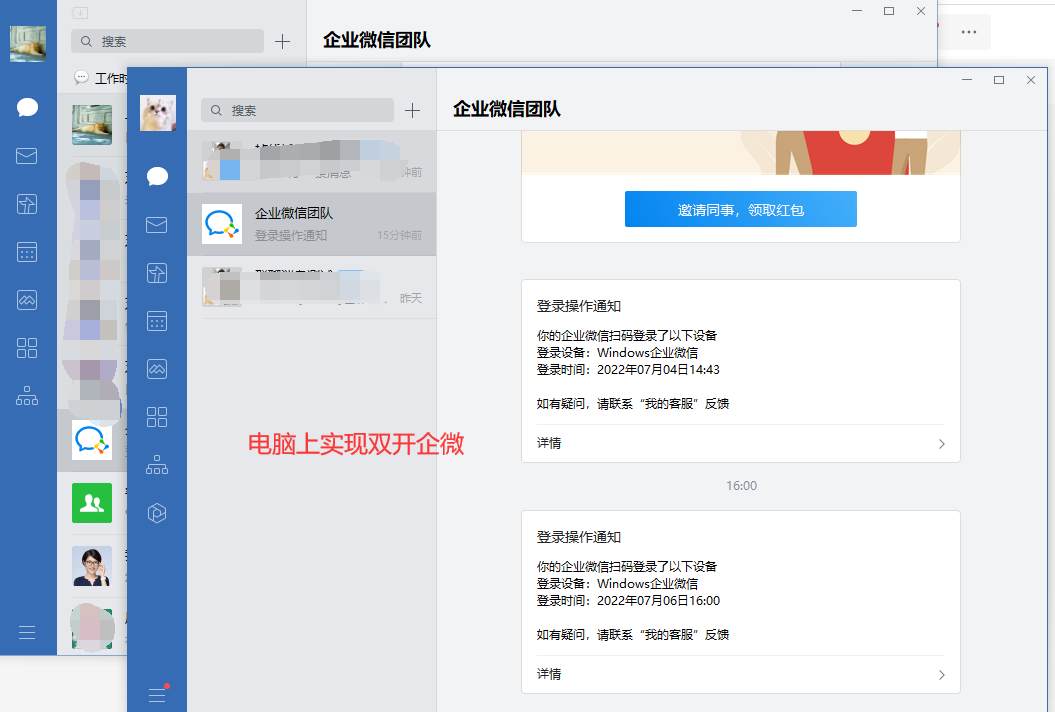The width and height of the screenshot is (1055, 712).
Task: Open Meeting icon in back window sidebar
Action: pyautogui.click(x=27, y=300)
